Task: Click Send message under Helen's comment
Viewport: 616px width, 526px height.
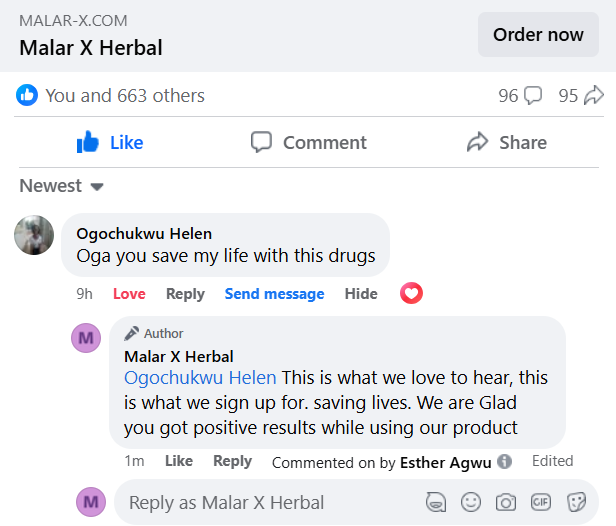Action: (274, 294)
